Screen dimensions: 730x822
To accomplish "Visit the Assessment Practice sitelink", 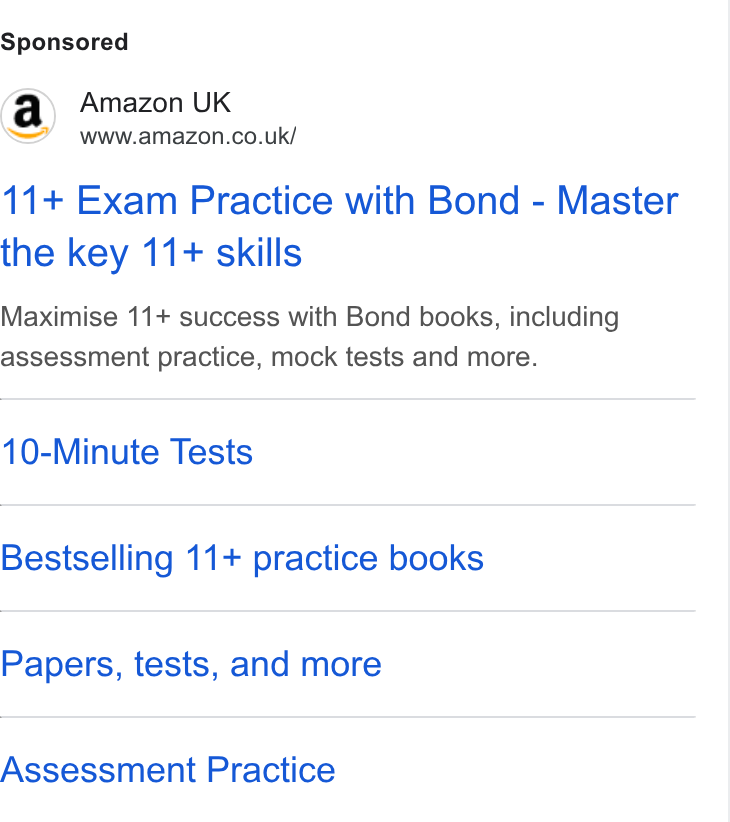I will [x=168, y=770].
